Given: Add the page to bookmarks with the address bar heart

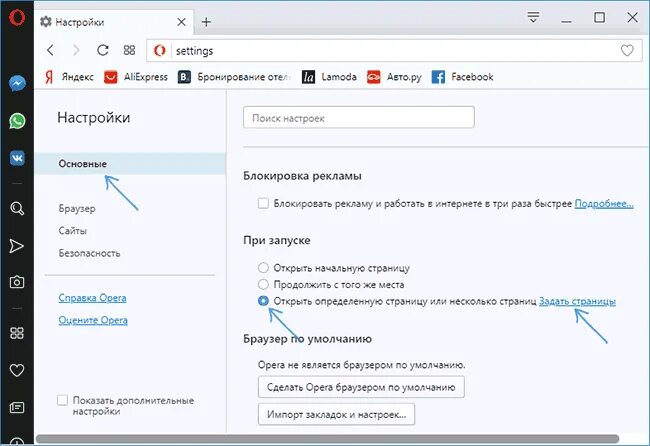Looking at the screenshot, I should click(627, 51).
